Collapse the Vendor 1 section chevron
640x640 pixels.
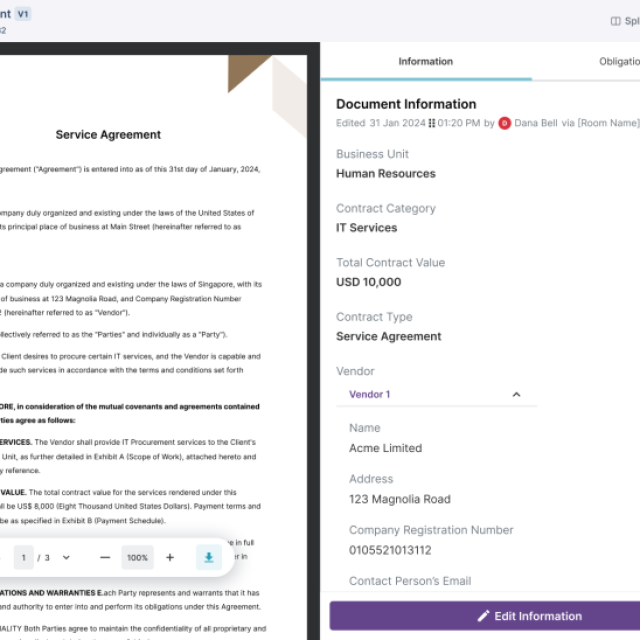(x=516, y=394)
